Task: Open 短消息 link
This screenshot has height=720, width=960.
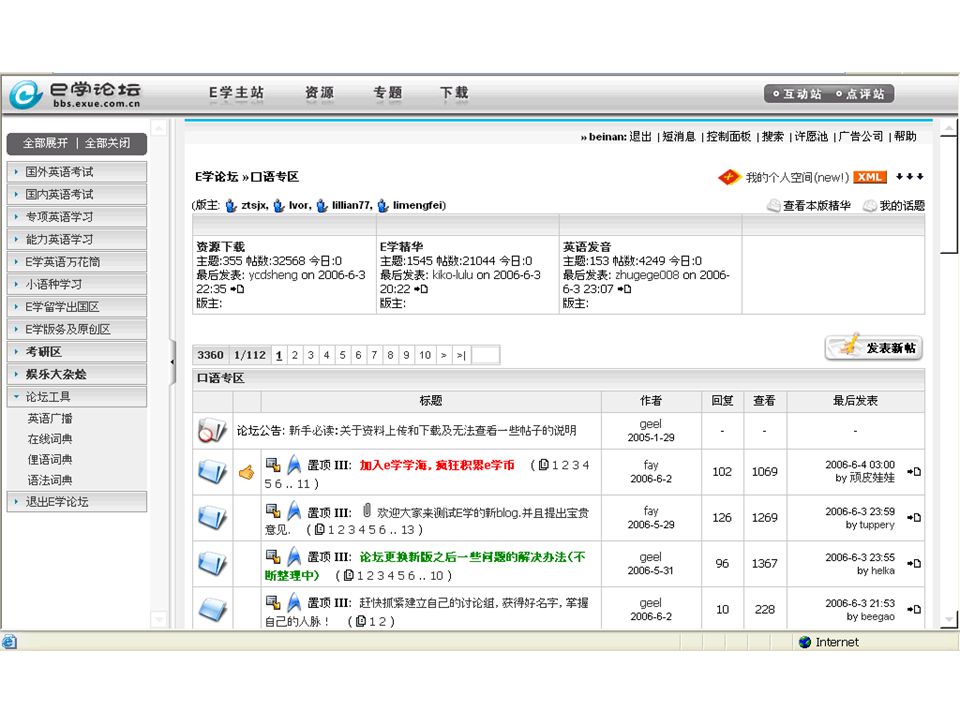Action: (x=679, y=137)
